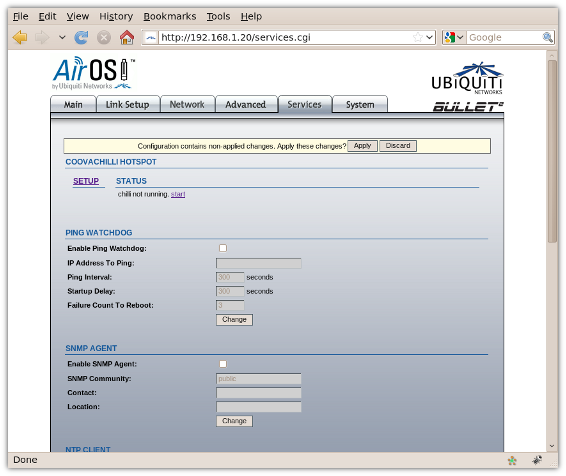Click the Forward arrow in the toolbar
The height and width of the screenshot is (476, 566).
click(42, 37)
